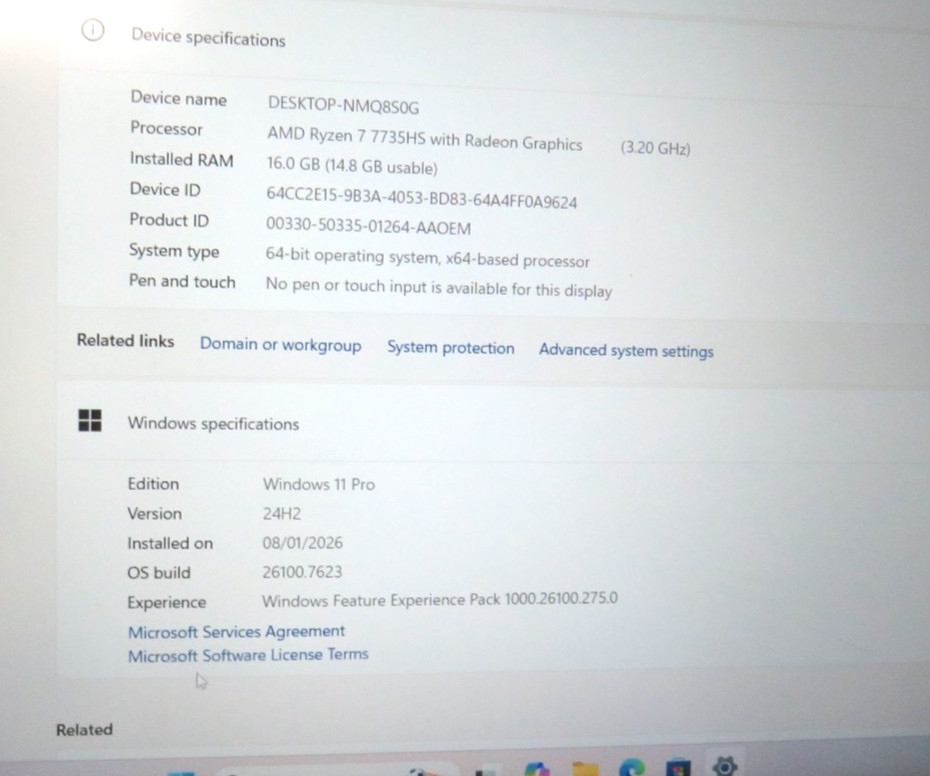930x776 pixels.
Task: Click the 3.20 GHz processor speed
Action: point(655,148)
